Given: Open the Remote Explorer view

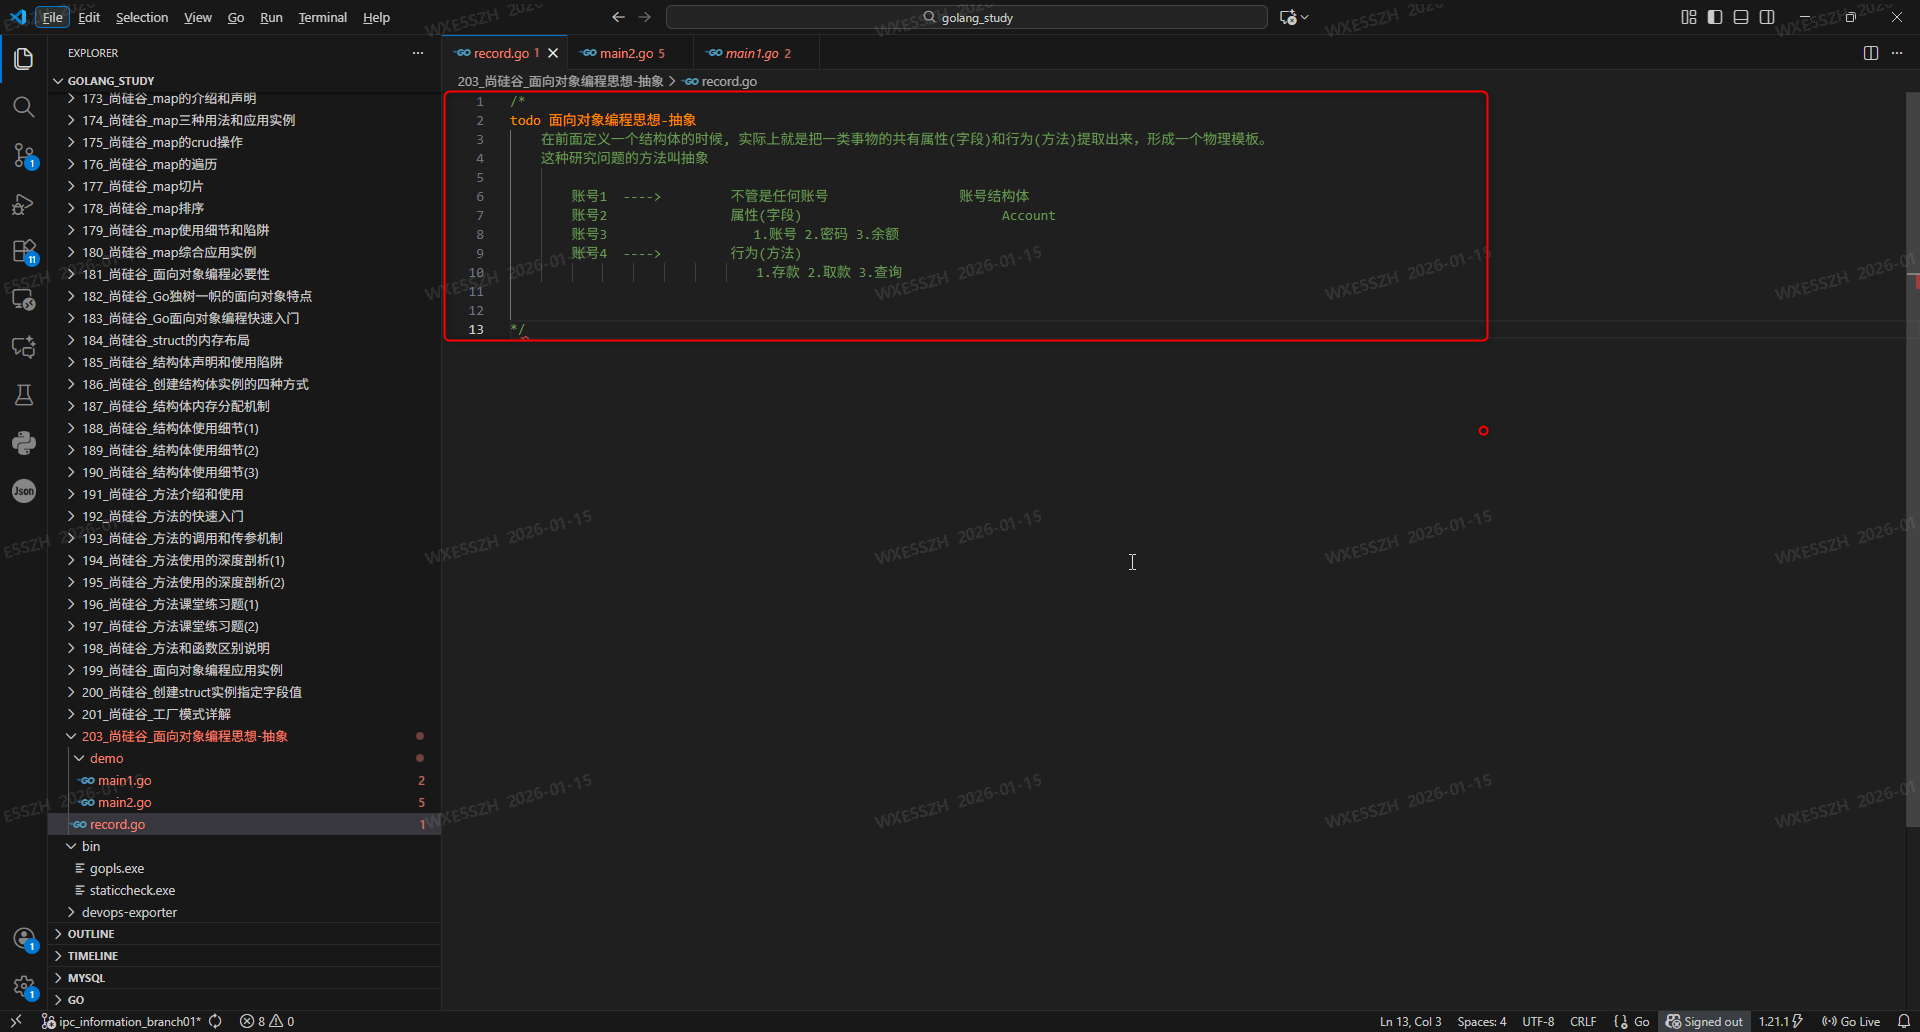Looking at the screenshot, I should coord(24,299).
